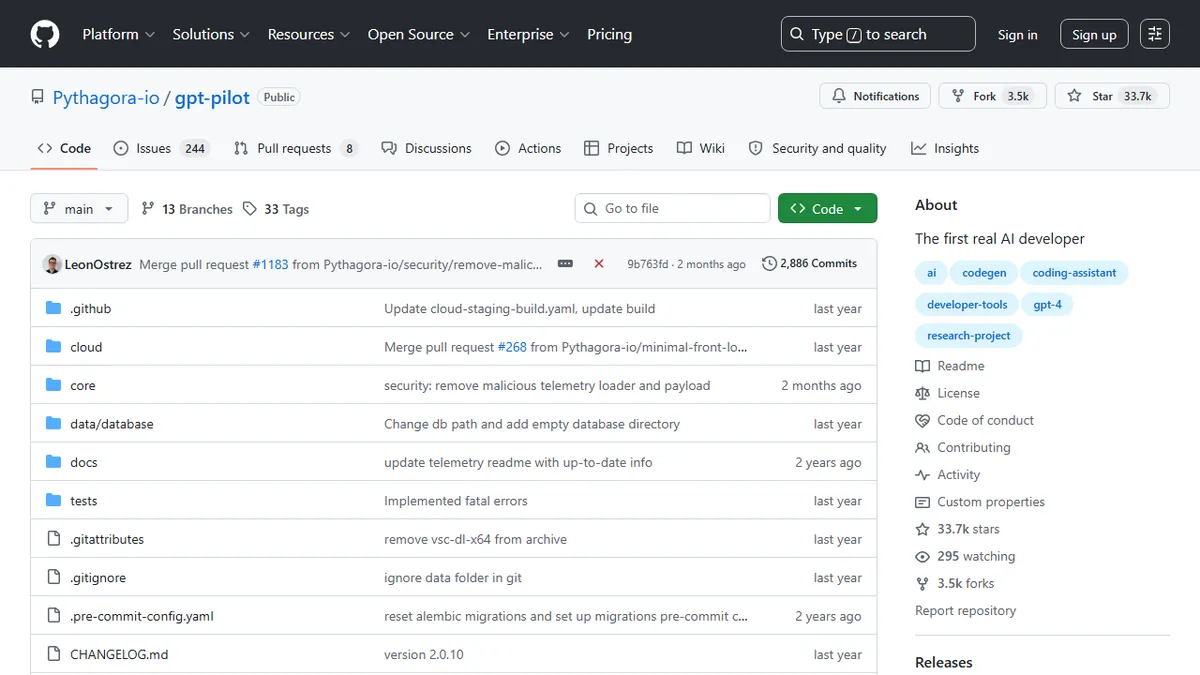Click the Fork count 3.5k
The image size is (1200, 675).
tap(1018, 96)
